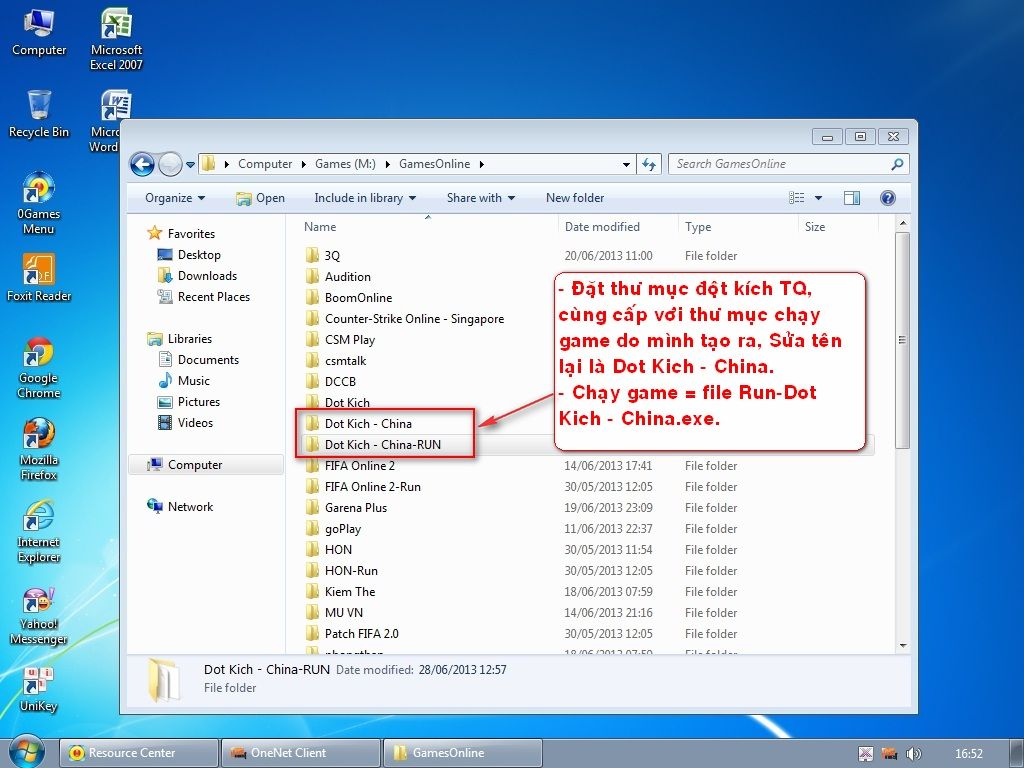The image size is (1024, 768).
Task: Launch Mozilla Firefox from desktop
Action: [38, 449]
